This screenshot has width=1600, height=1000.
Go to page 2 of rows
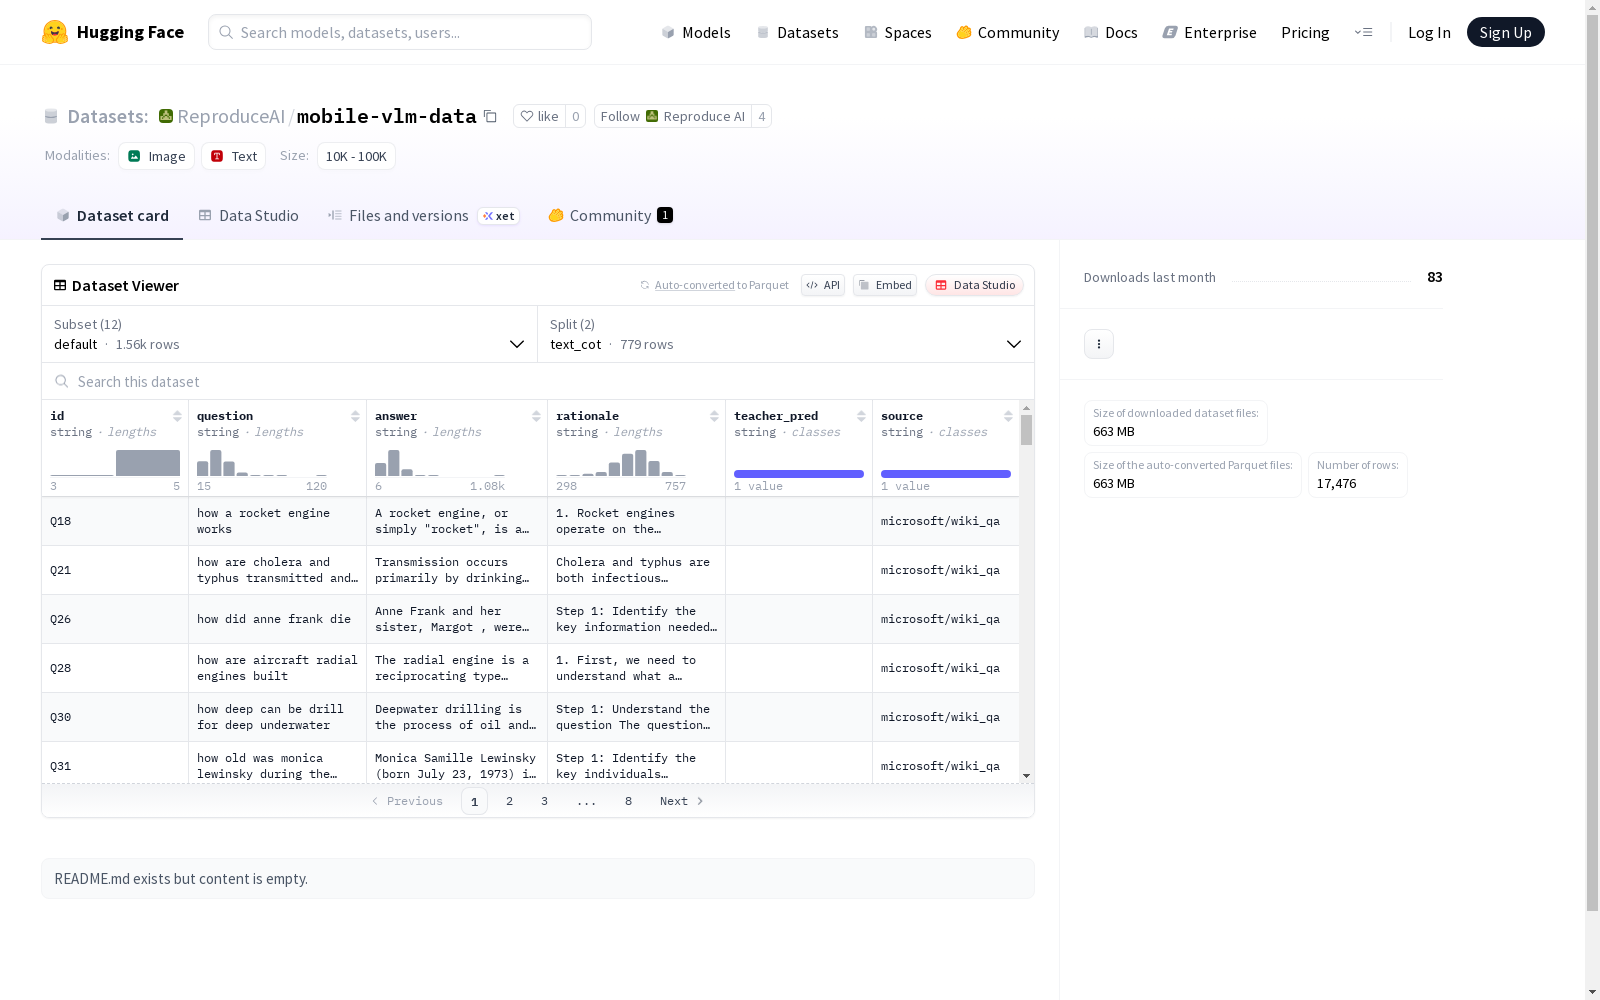click(x=510, y=801)
